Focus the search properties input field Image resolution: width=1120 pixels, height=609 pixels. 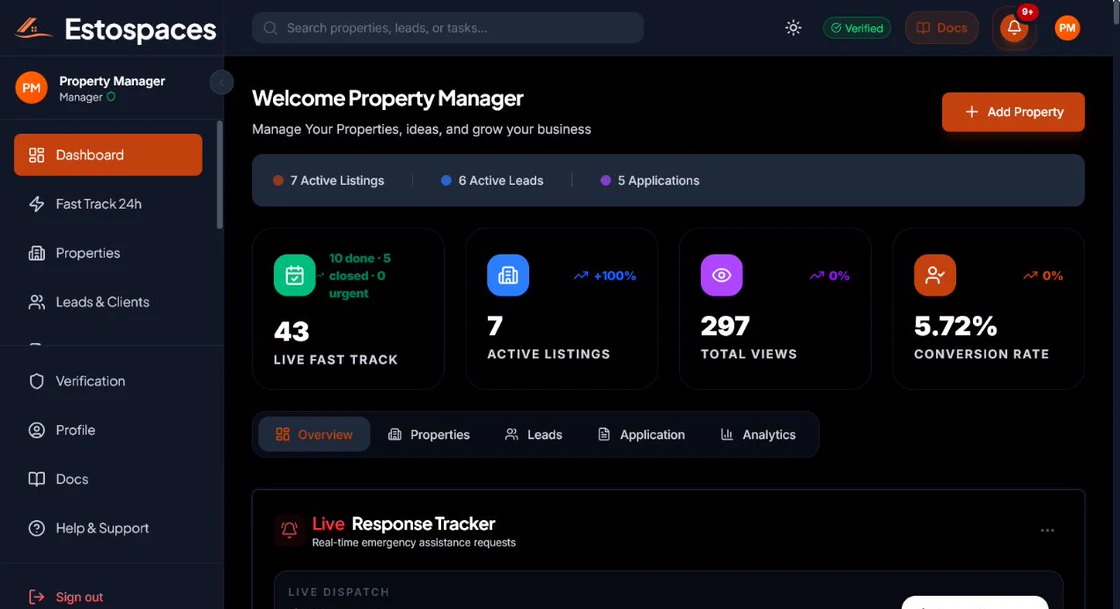[448, 28]
